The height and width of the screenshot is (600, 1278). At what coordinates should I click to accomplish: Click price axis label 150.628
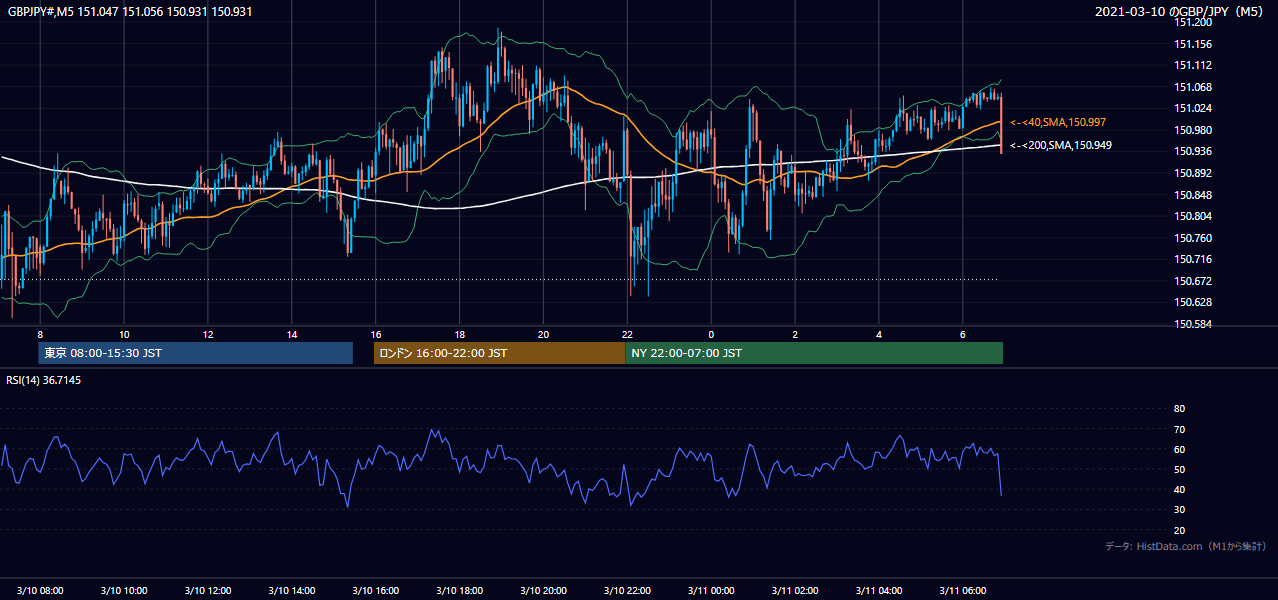(x=1193, y=302)
